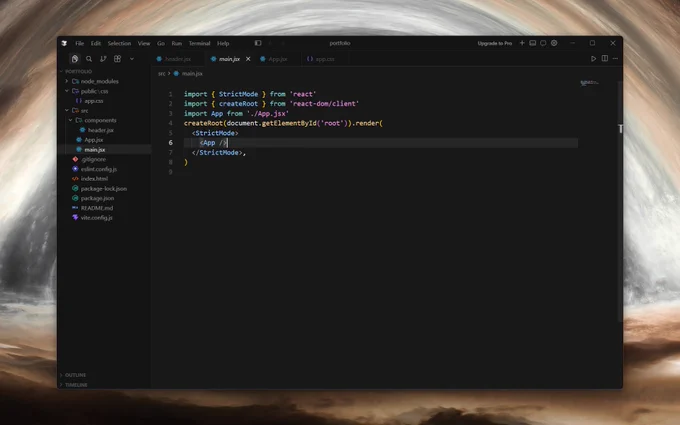Open app.css in the file tree
Image resolution: width=680 pixels, height=425 pixels.
pyautogui.click(x=93, y=101)
